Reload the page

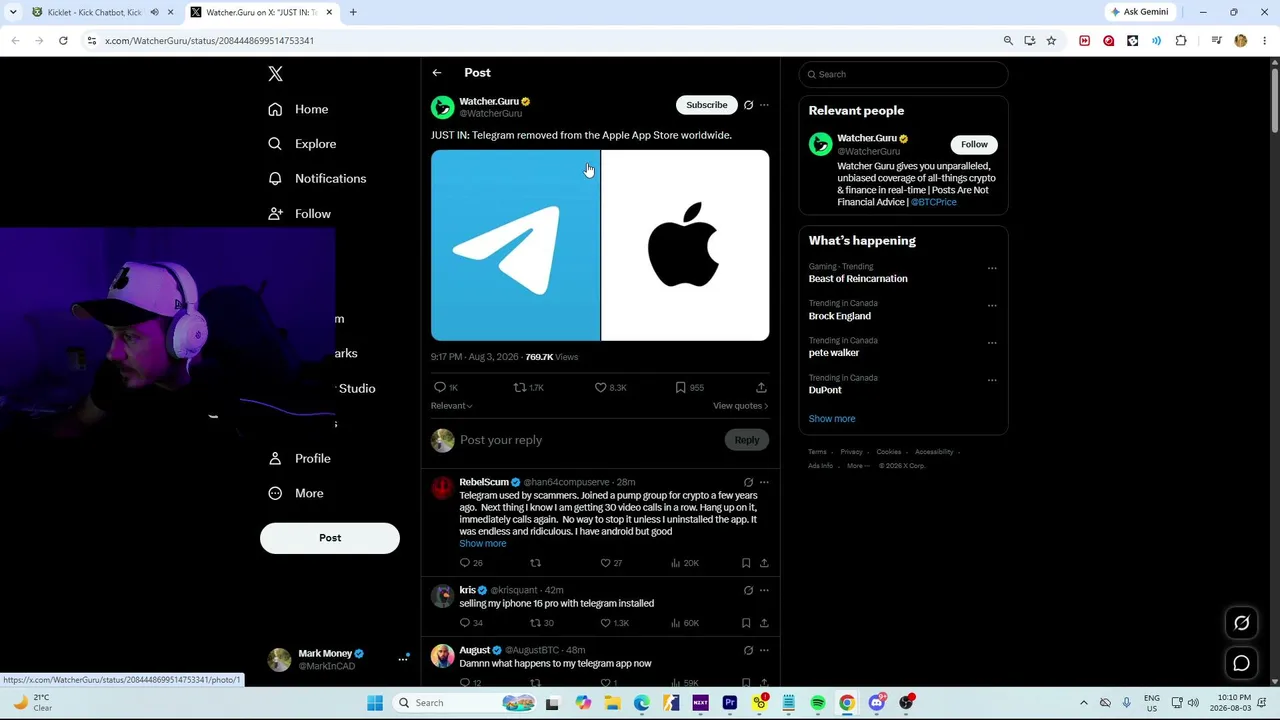[63, 41]
